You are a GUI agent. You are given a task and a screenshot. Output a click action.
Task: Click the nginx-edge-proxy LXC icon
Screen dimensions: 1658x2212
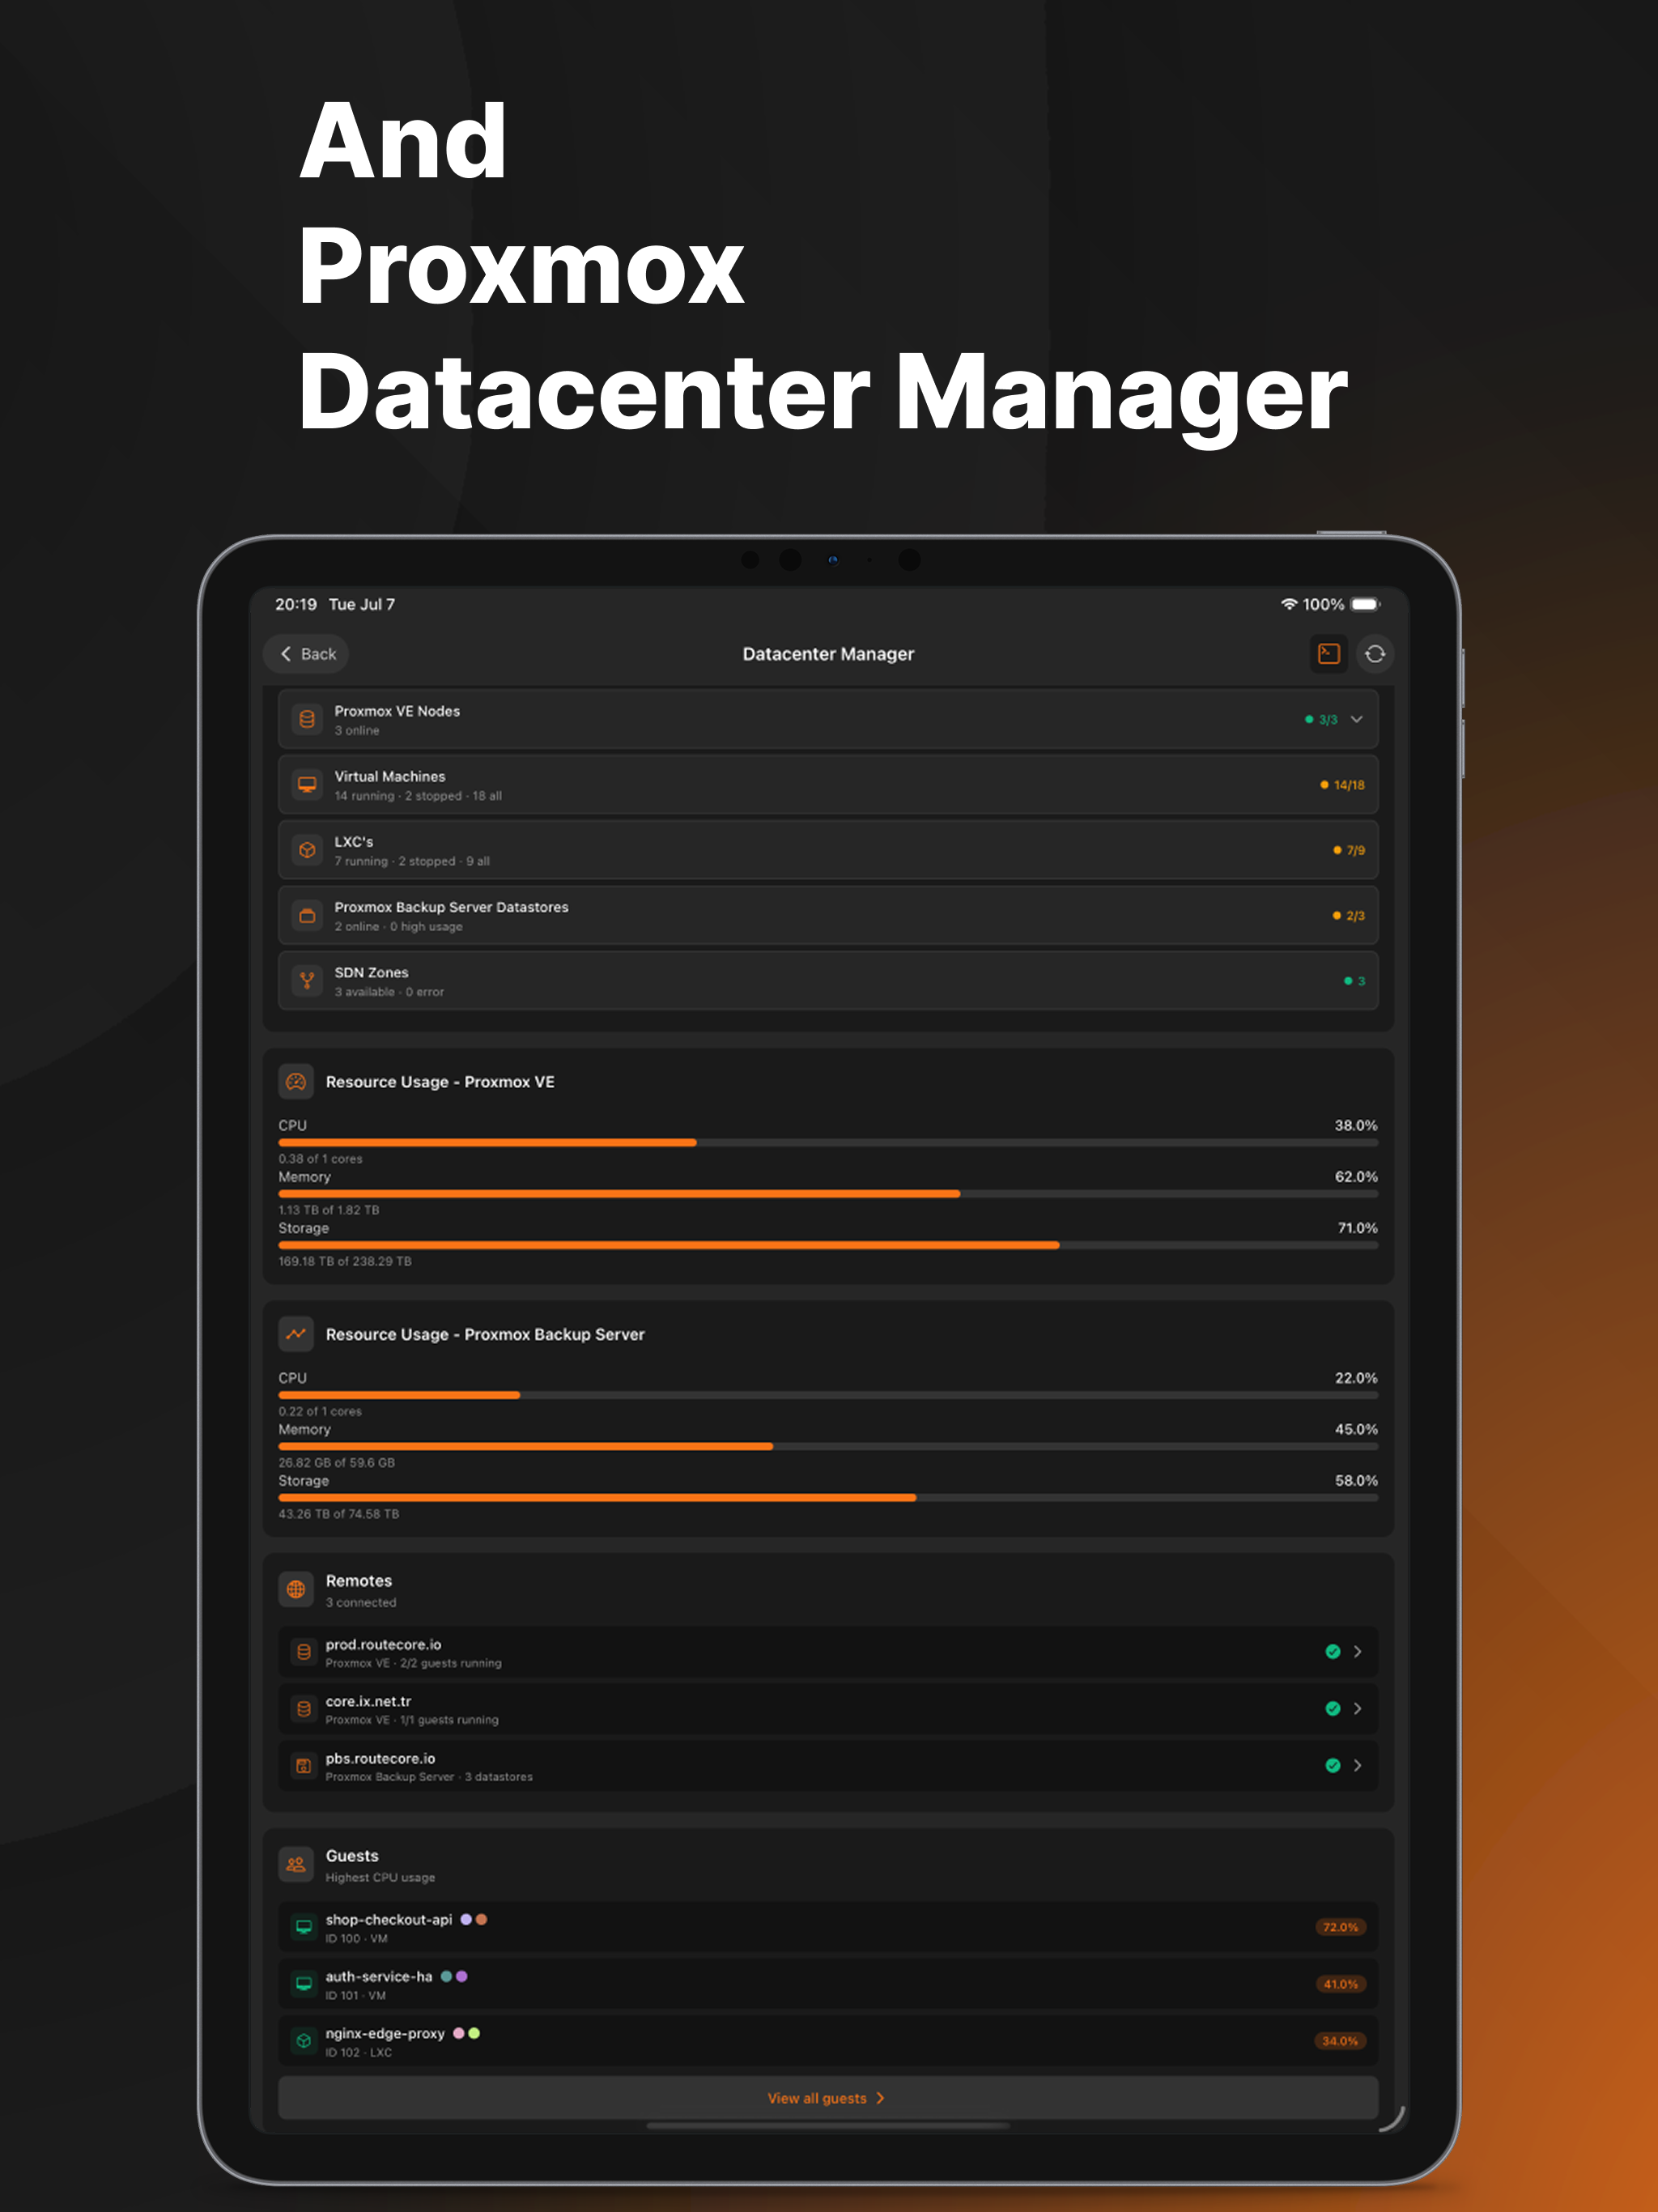point(304,2041)
